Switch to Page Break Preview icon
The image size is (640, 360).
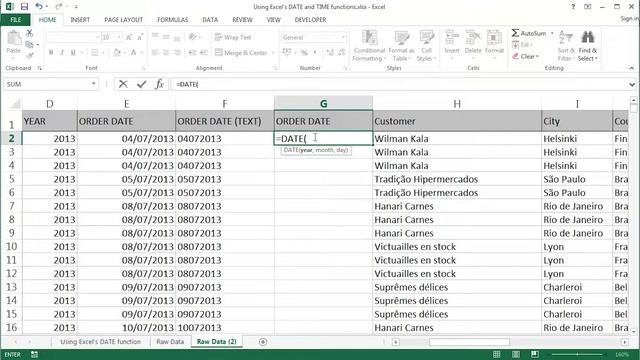point(535,354)
